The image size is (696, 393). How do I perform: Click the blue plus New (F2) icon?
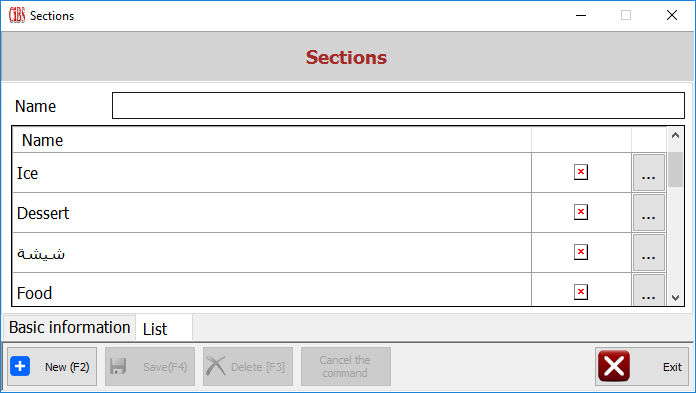20,366
